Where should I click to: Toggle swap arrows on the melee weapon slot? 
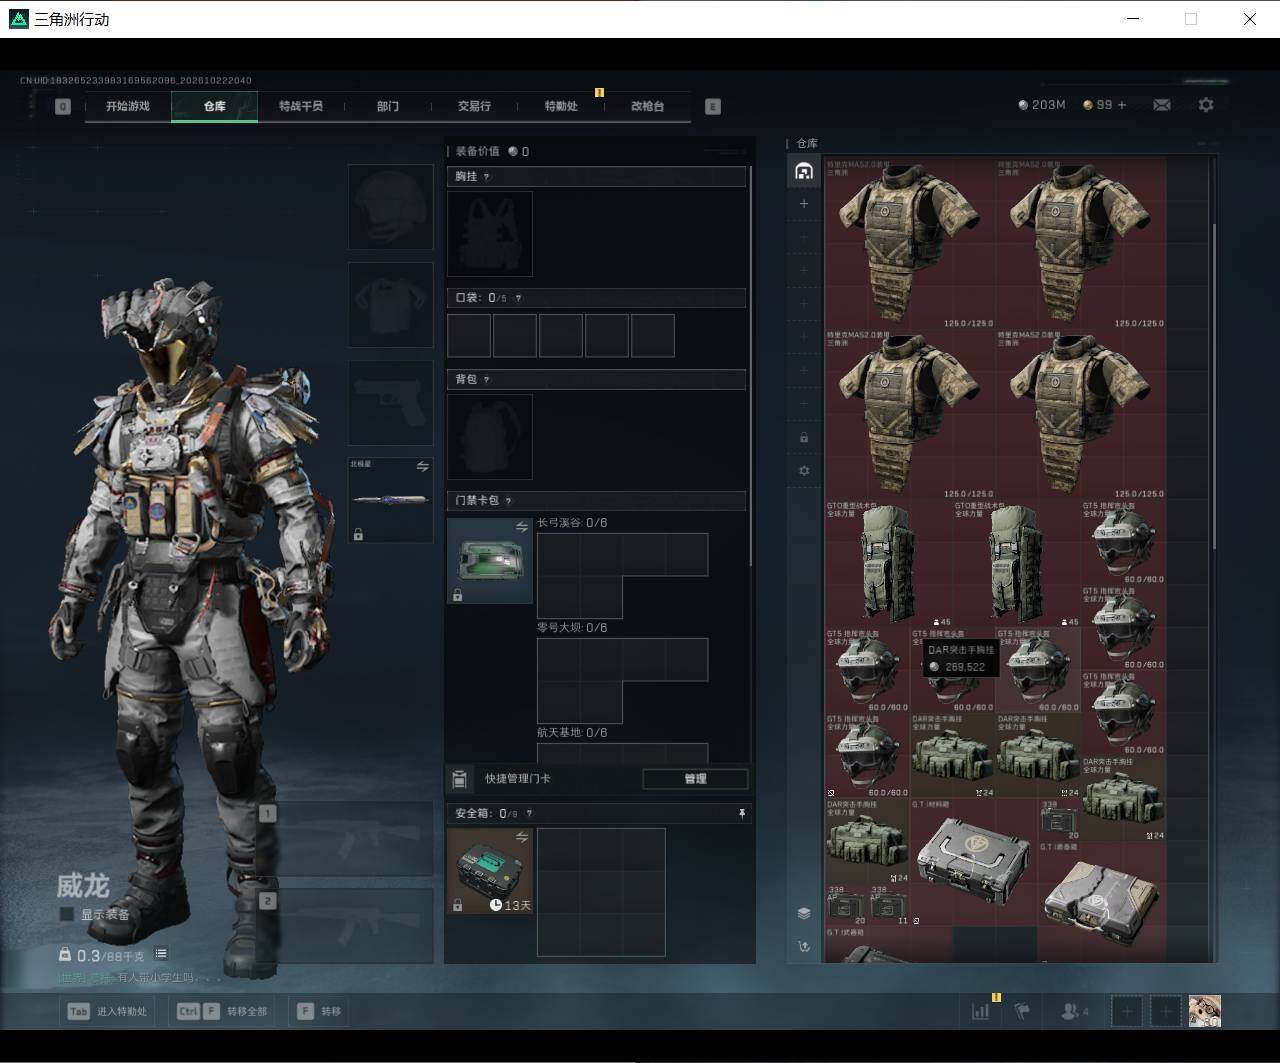(x=422, y=467)
